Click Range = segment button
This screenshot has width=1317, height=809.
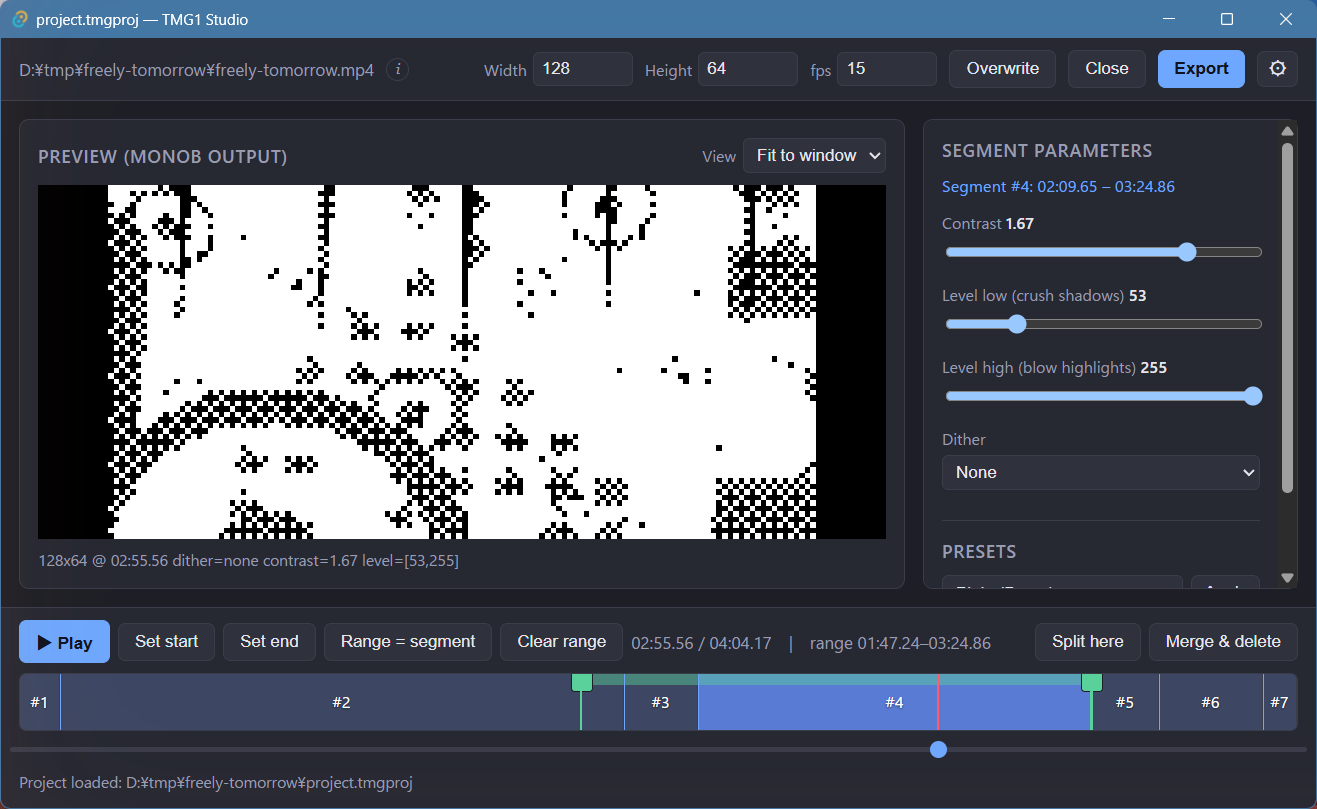point(408,642)
